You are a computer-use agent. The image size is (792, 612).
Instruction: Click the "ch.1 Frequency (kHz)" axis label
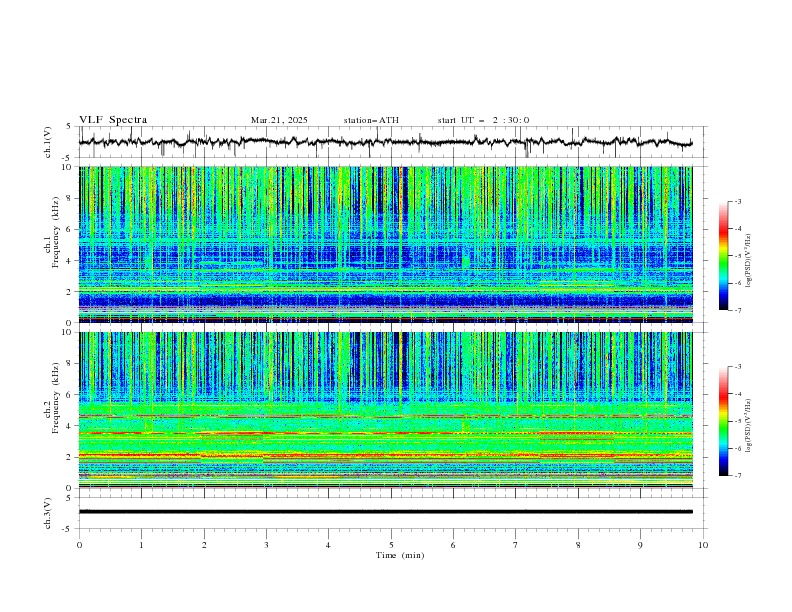(52, 232)
